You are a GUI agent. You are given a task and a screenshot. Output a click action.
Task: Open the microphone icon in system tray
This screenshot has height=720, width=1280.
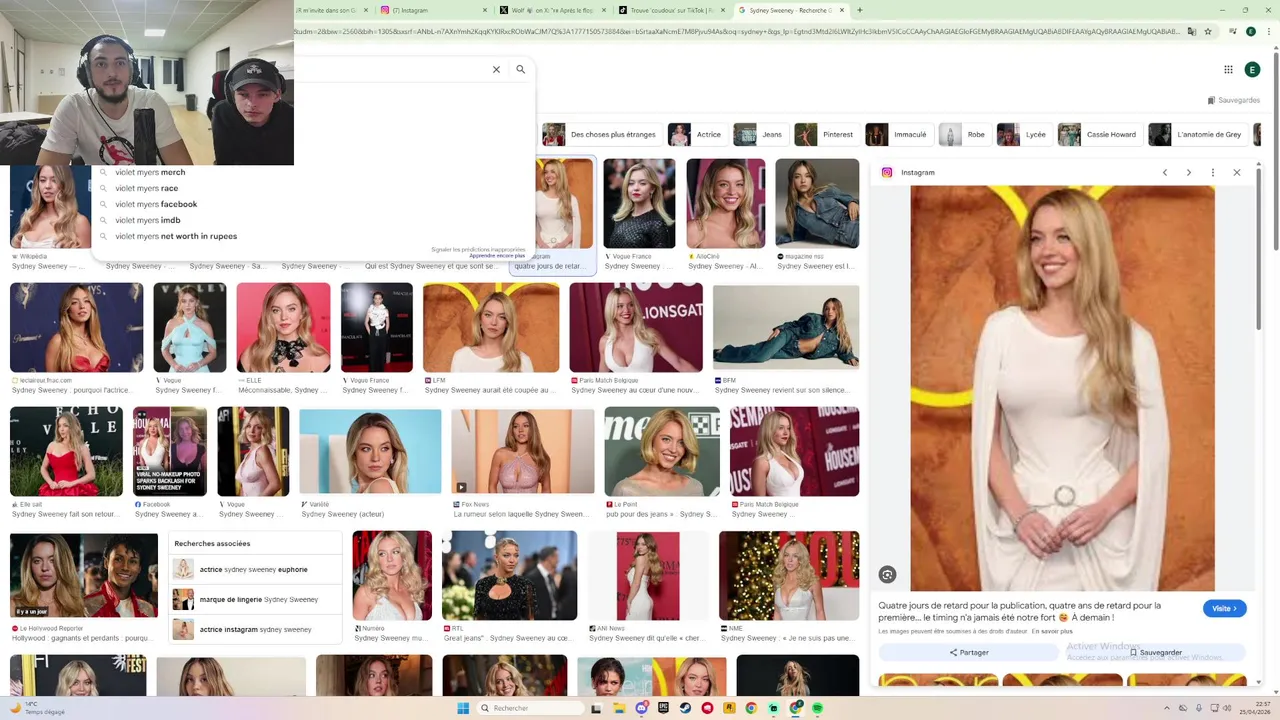click(x=1199, y=708)
